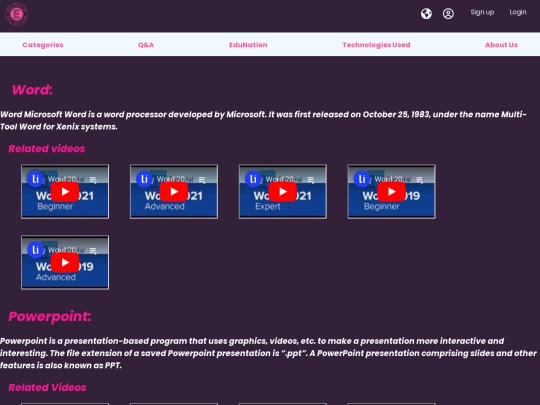Play the Word 2019 Advanced video
The width and height of the screenshot is (540, 405).
(x=65, y=263)
